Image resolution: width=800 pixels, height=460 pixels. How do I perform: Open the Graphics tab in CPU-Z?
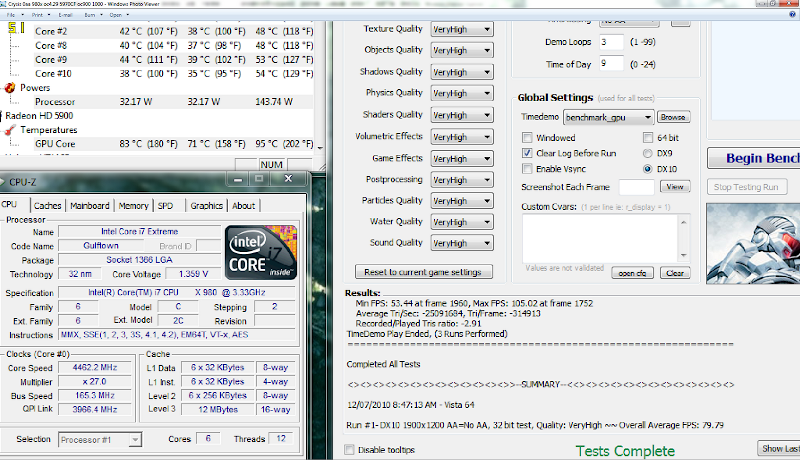click(x=207, y=206)
